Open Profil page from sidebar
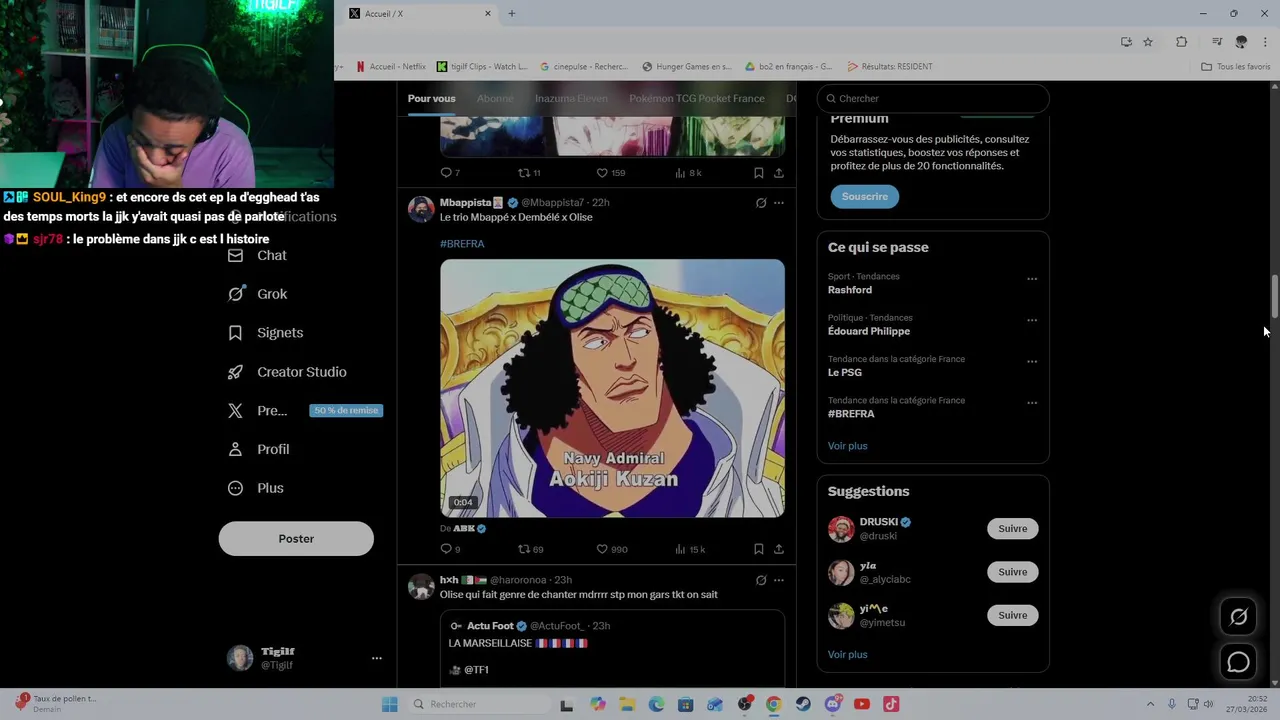The width and height of the screenshot is (1280, 720). (x=258, y=449)
